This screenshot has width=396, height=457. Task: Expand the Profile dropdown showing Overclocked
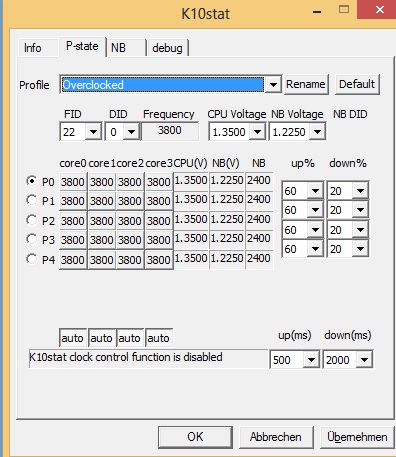tap(273, 85)
